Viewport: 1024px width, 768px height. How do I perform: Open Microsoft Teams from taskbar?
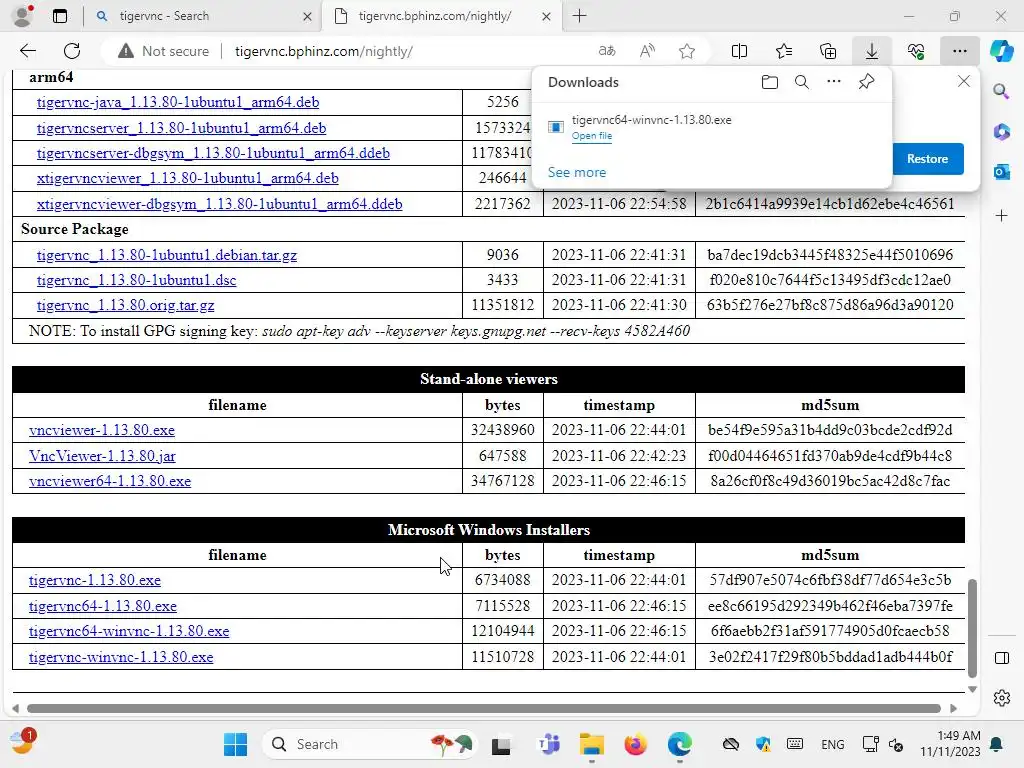point(549,744)
